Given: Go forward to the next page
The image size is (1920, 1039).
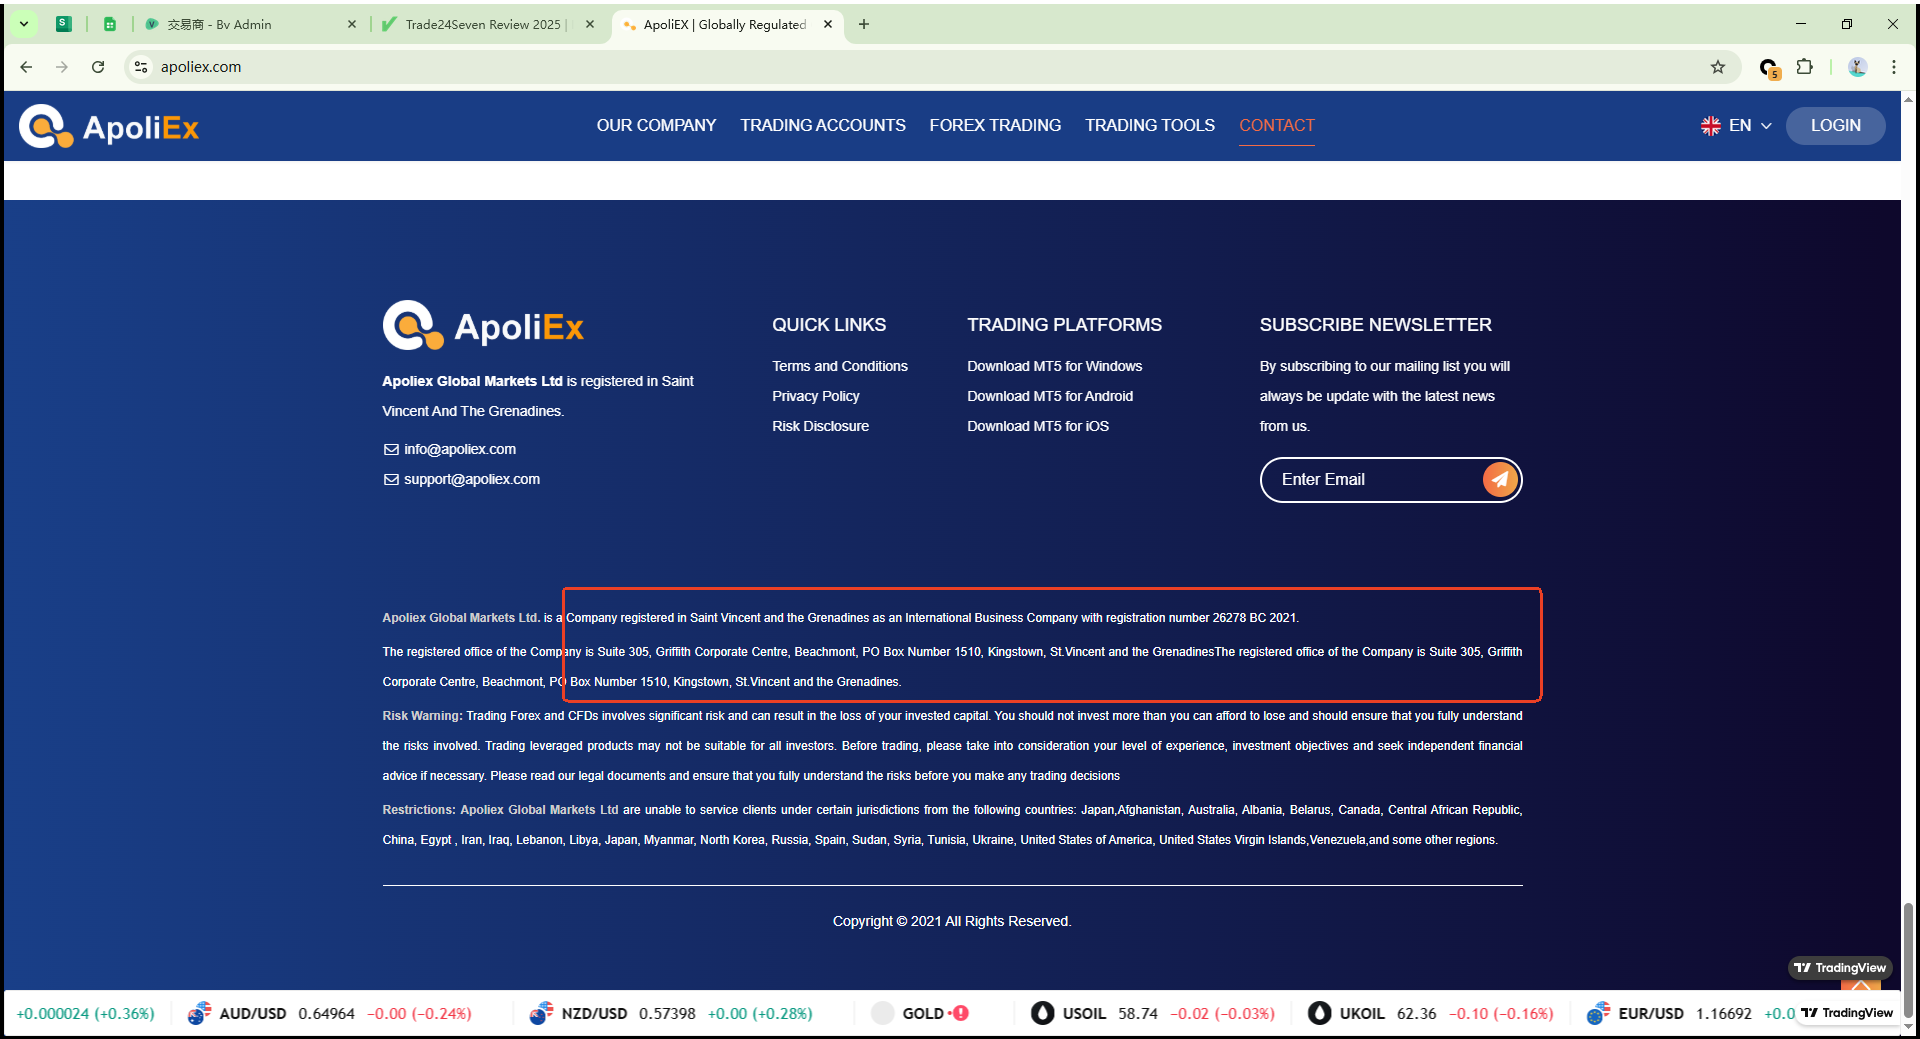Looking at the screenshot, I should point(62,67).
